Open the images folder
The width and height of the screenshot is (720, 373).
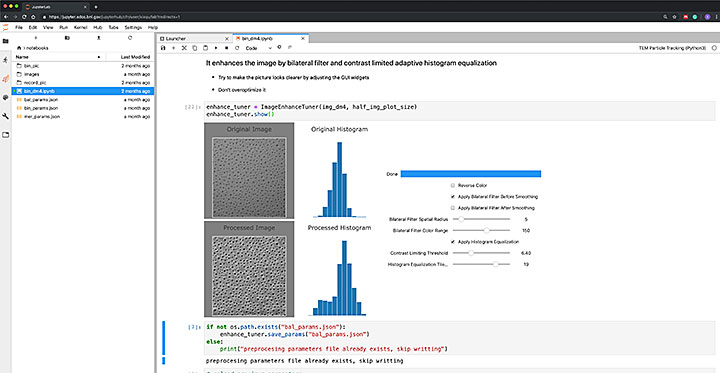pos(83,74)
